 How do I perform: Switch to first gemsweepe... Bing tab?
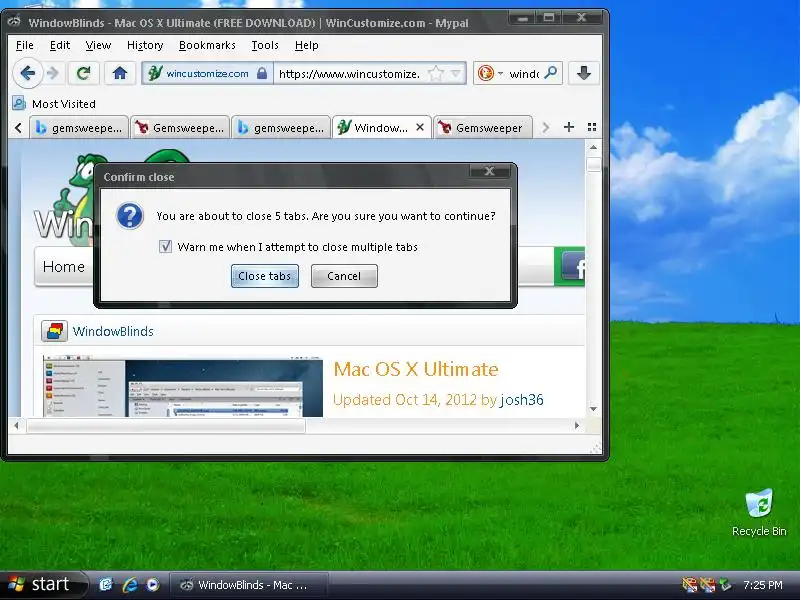[78, 128]
